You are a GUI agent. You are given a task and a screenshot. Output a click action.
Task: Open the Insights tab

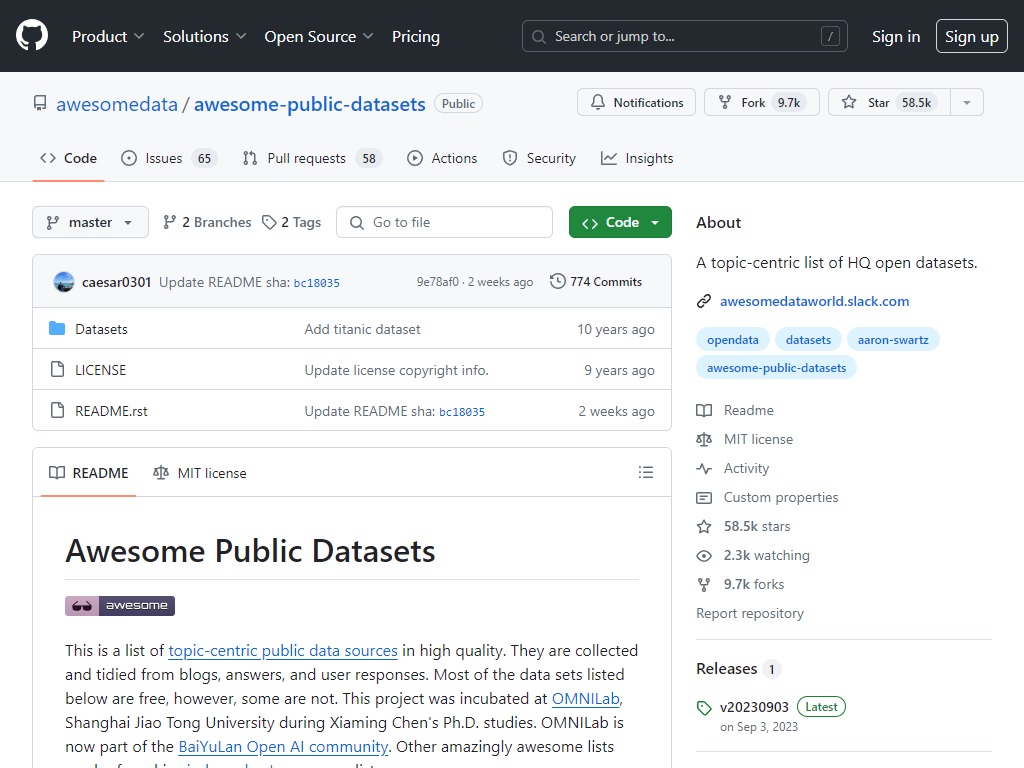(x=637, y=158)
